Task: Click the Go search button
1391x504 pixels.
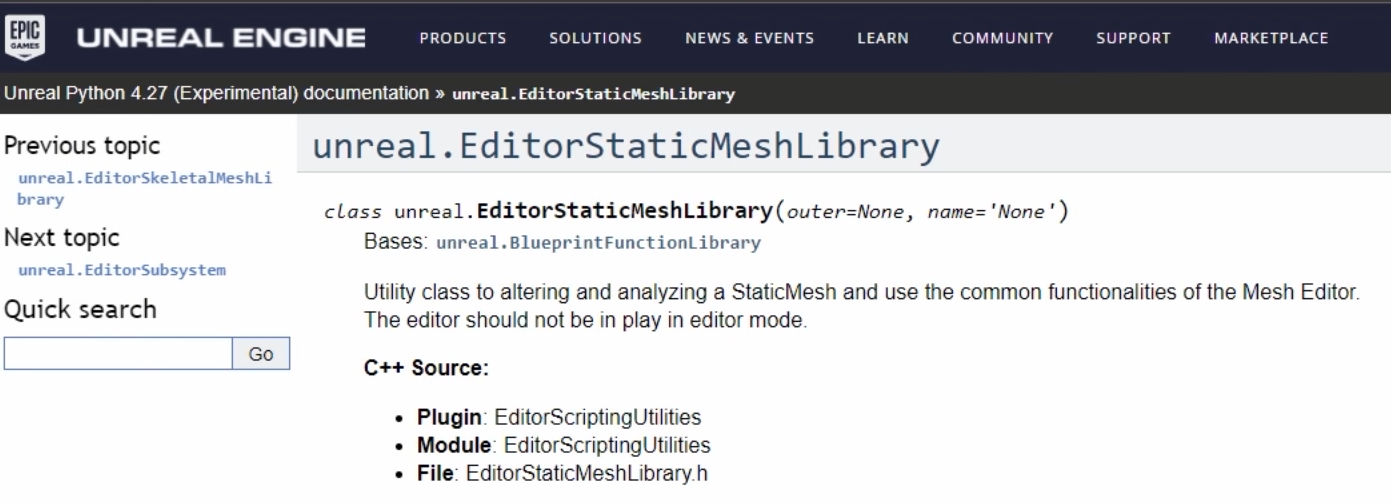Action: [x=261, y=354]
